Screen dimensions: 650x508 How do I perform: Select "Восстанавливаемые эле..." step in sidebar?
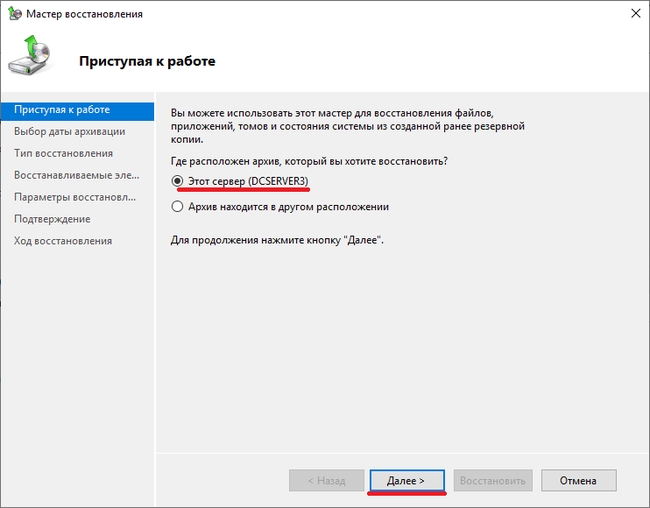(x=77, y=175)
